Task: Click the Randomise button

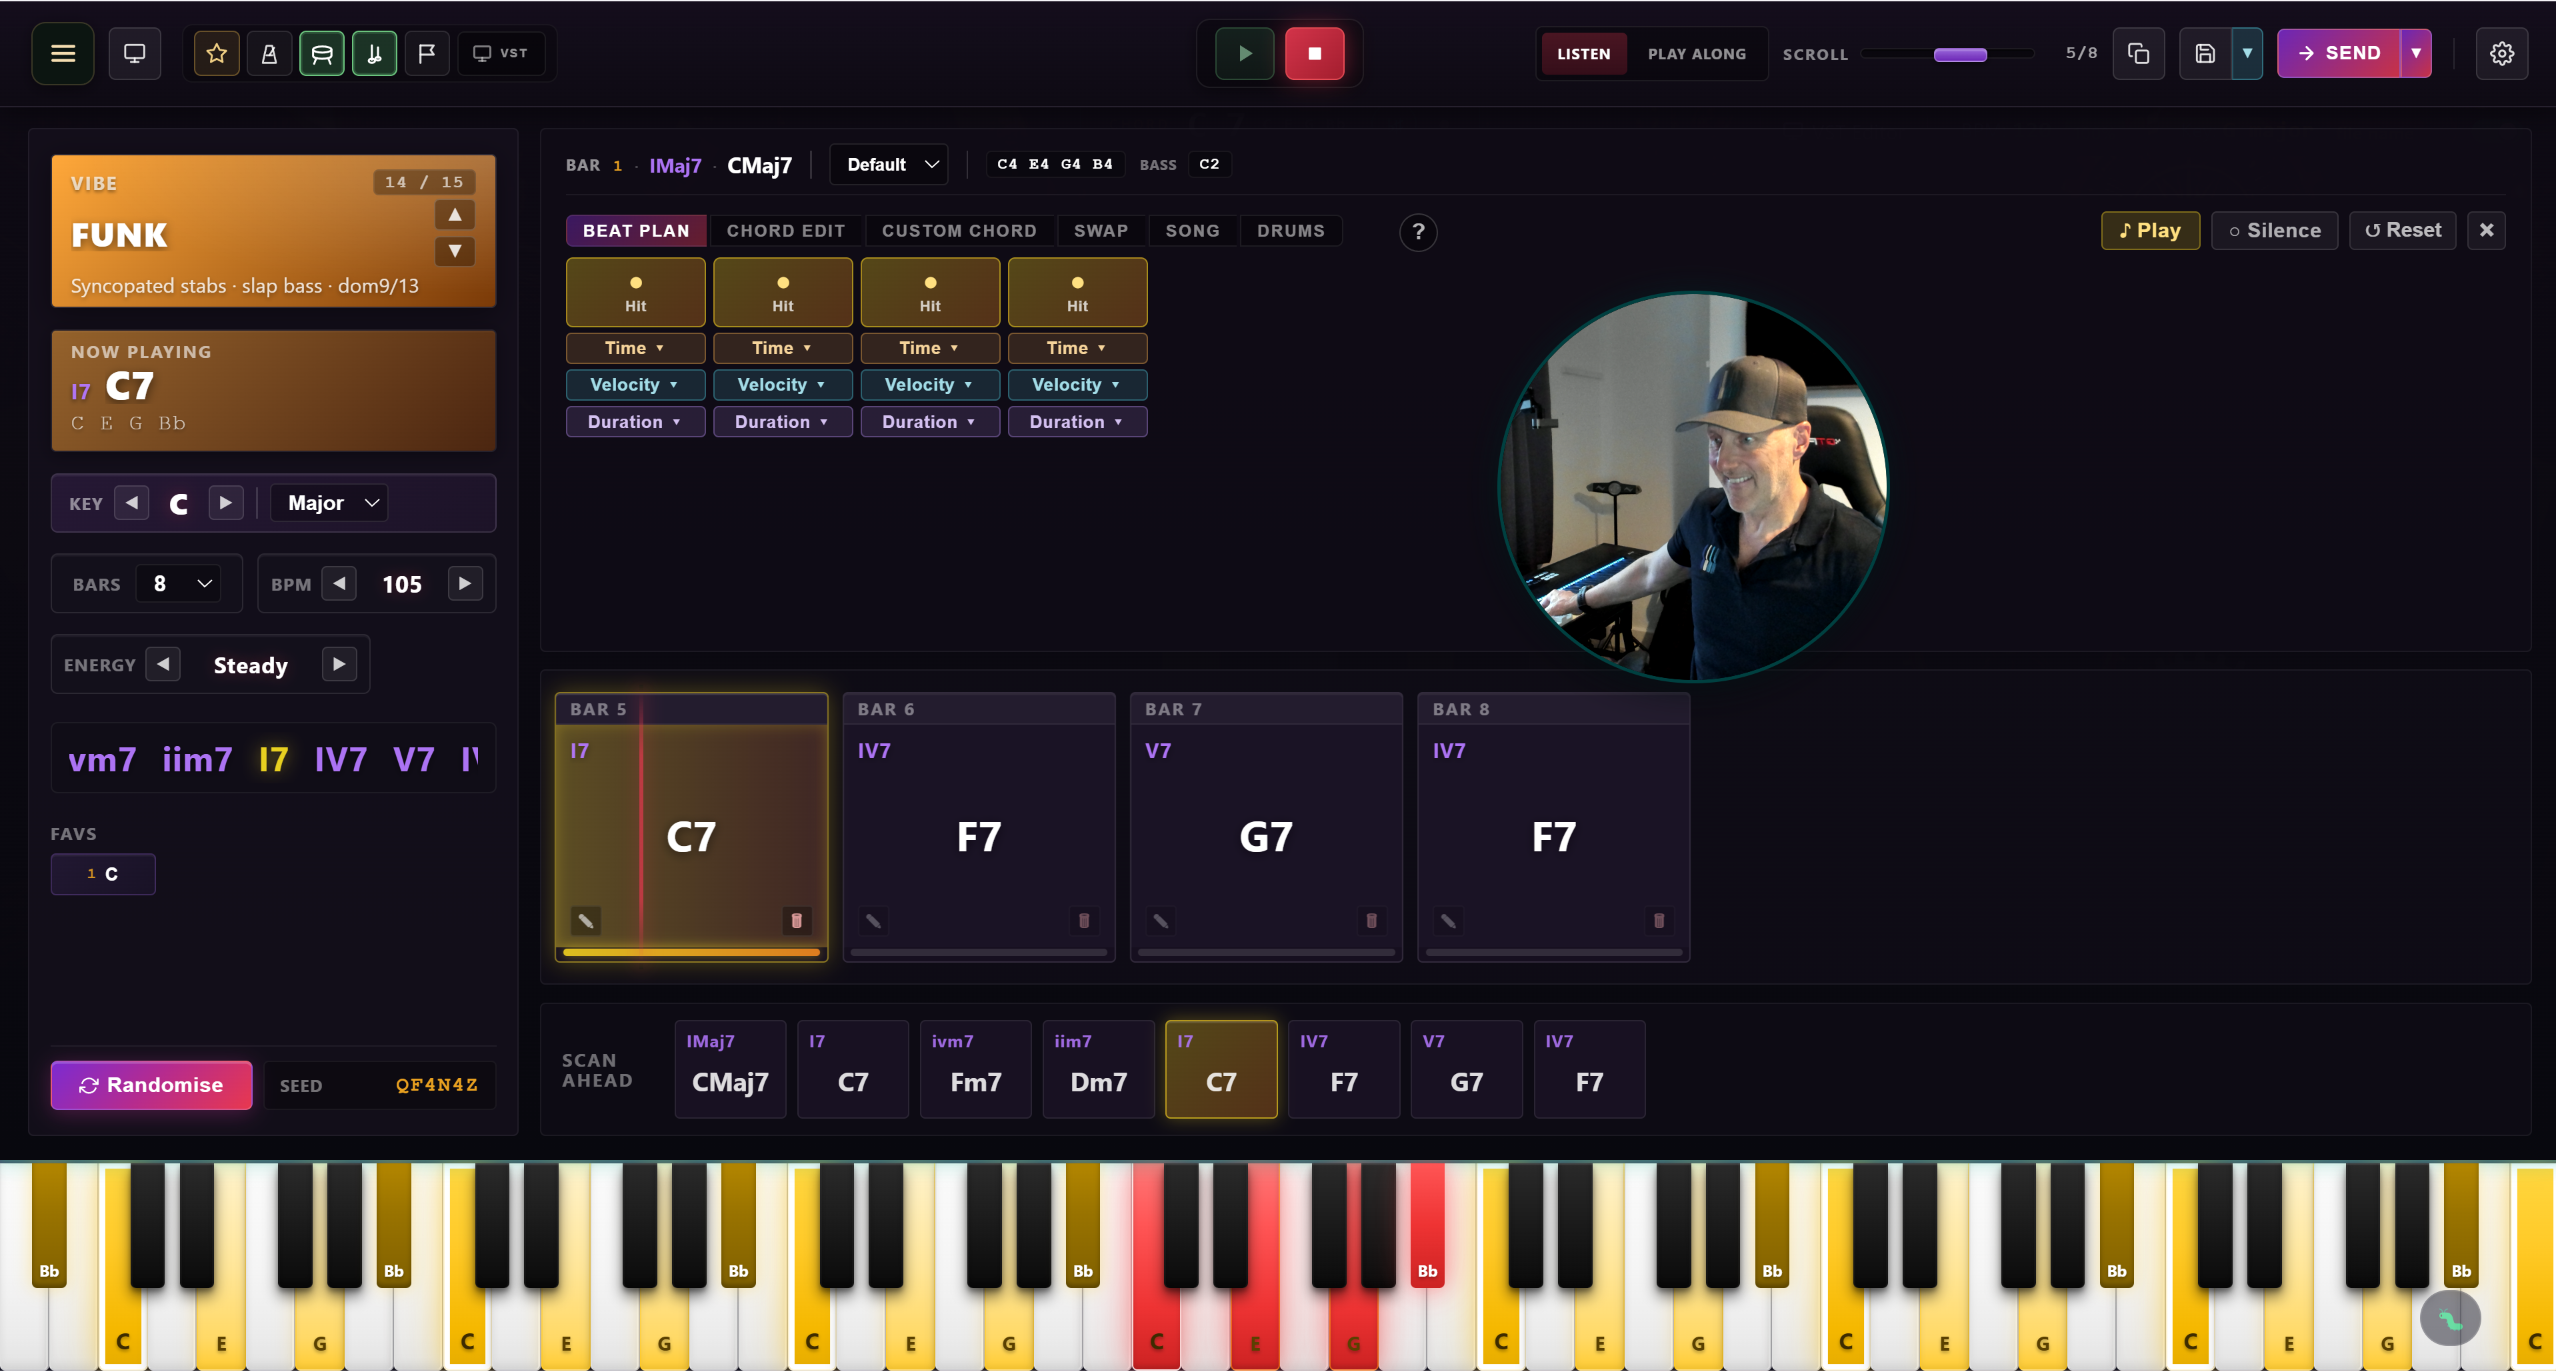Action: point(152,1085)
